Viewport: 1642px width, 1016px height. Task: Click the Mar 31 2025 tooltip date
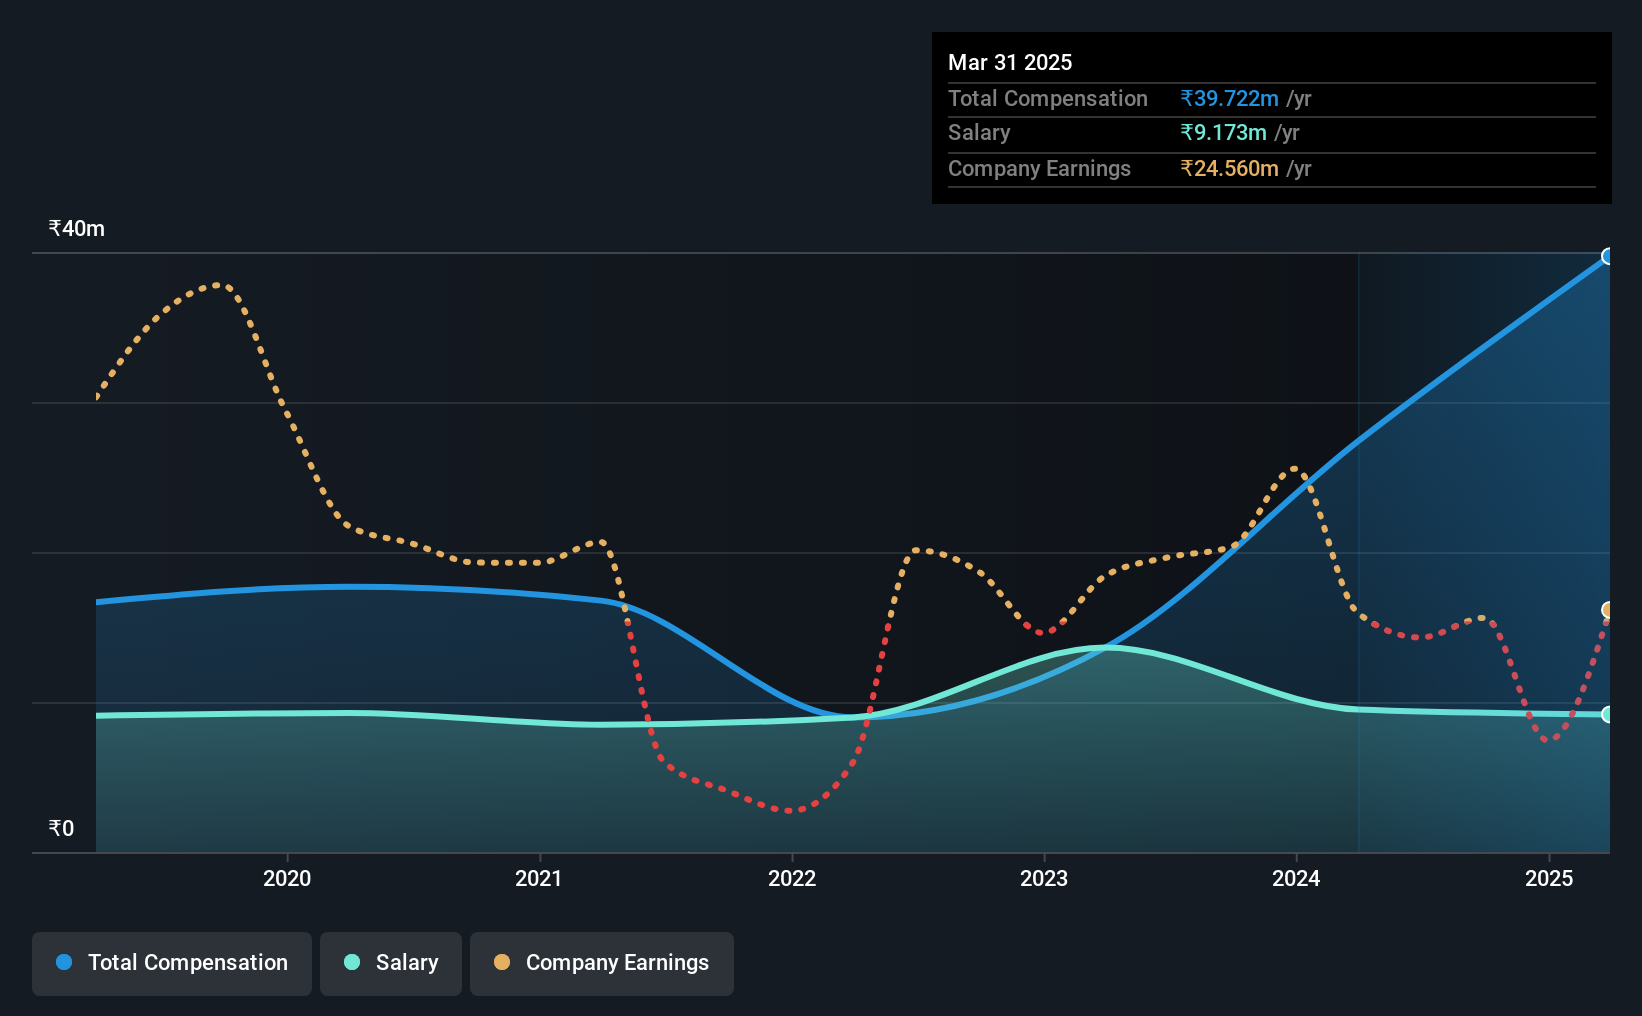pos(1010,62)
